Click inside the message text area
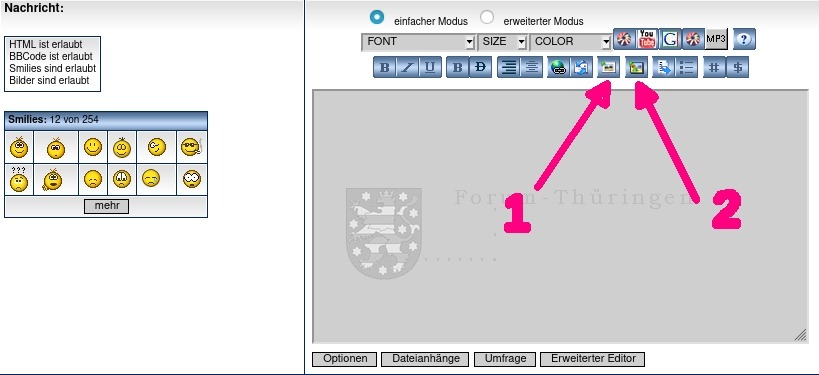This screenshot has height=375, width=819. coord(560,216)
